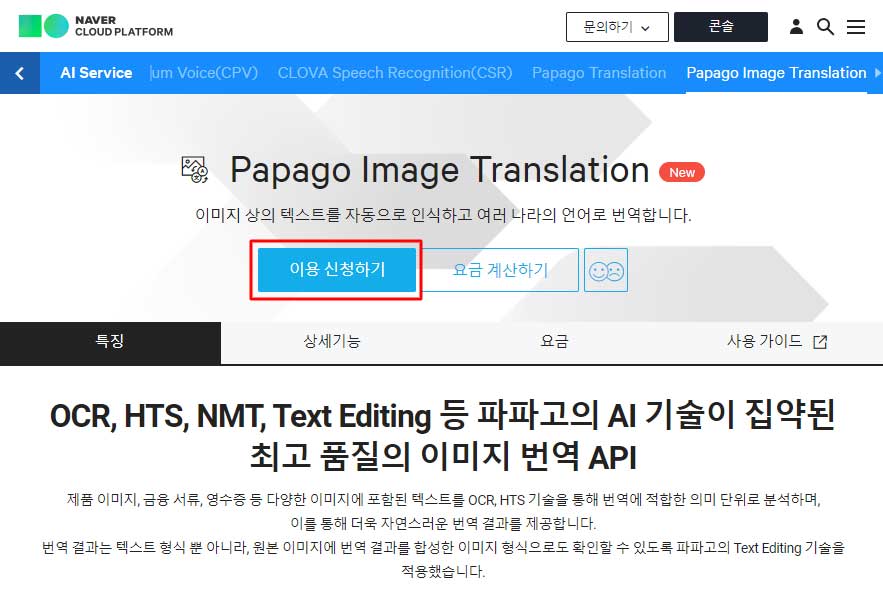Open the hamburger menu
This screenshot has width=883, height=601.
856,26
